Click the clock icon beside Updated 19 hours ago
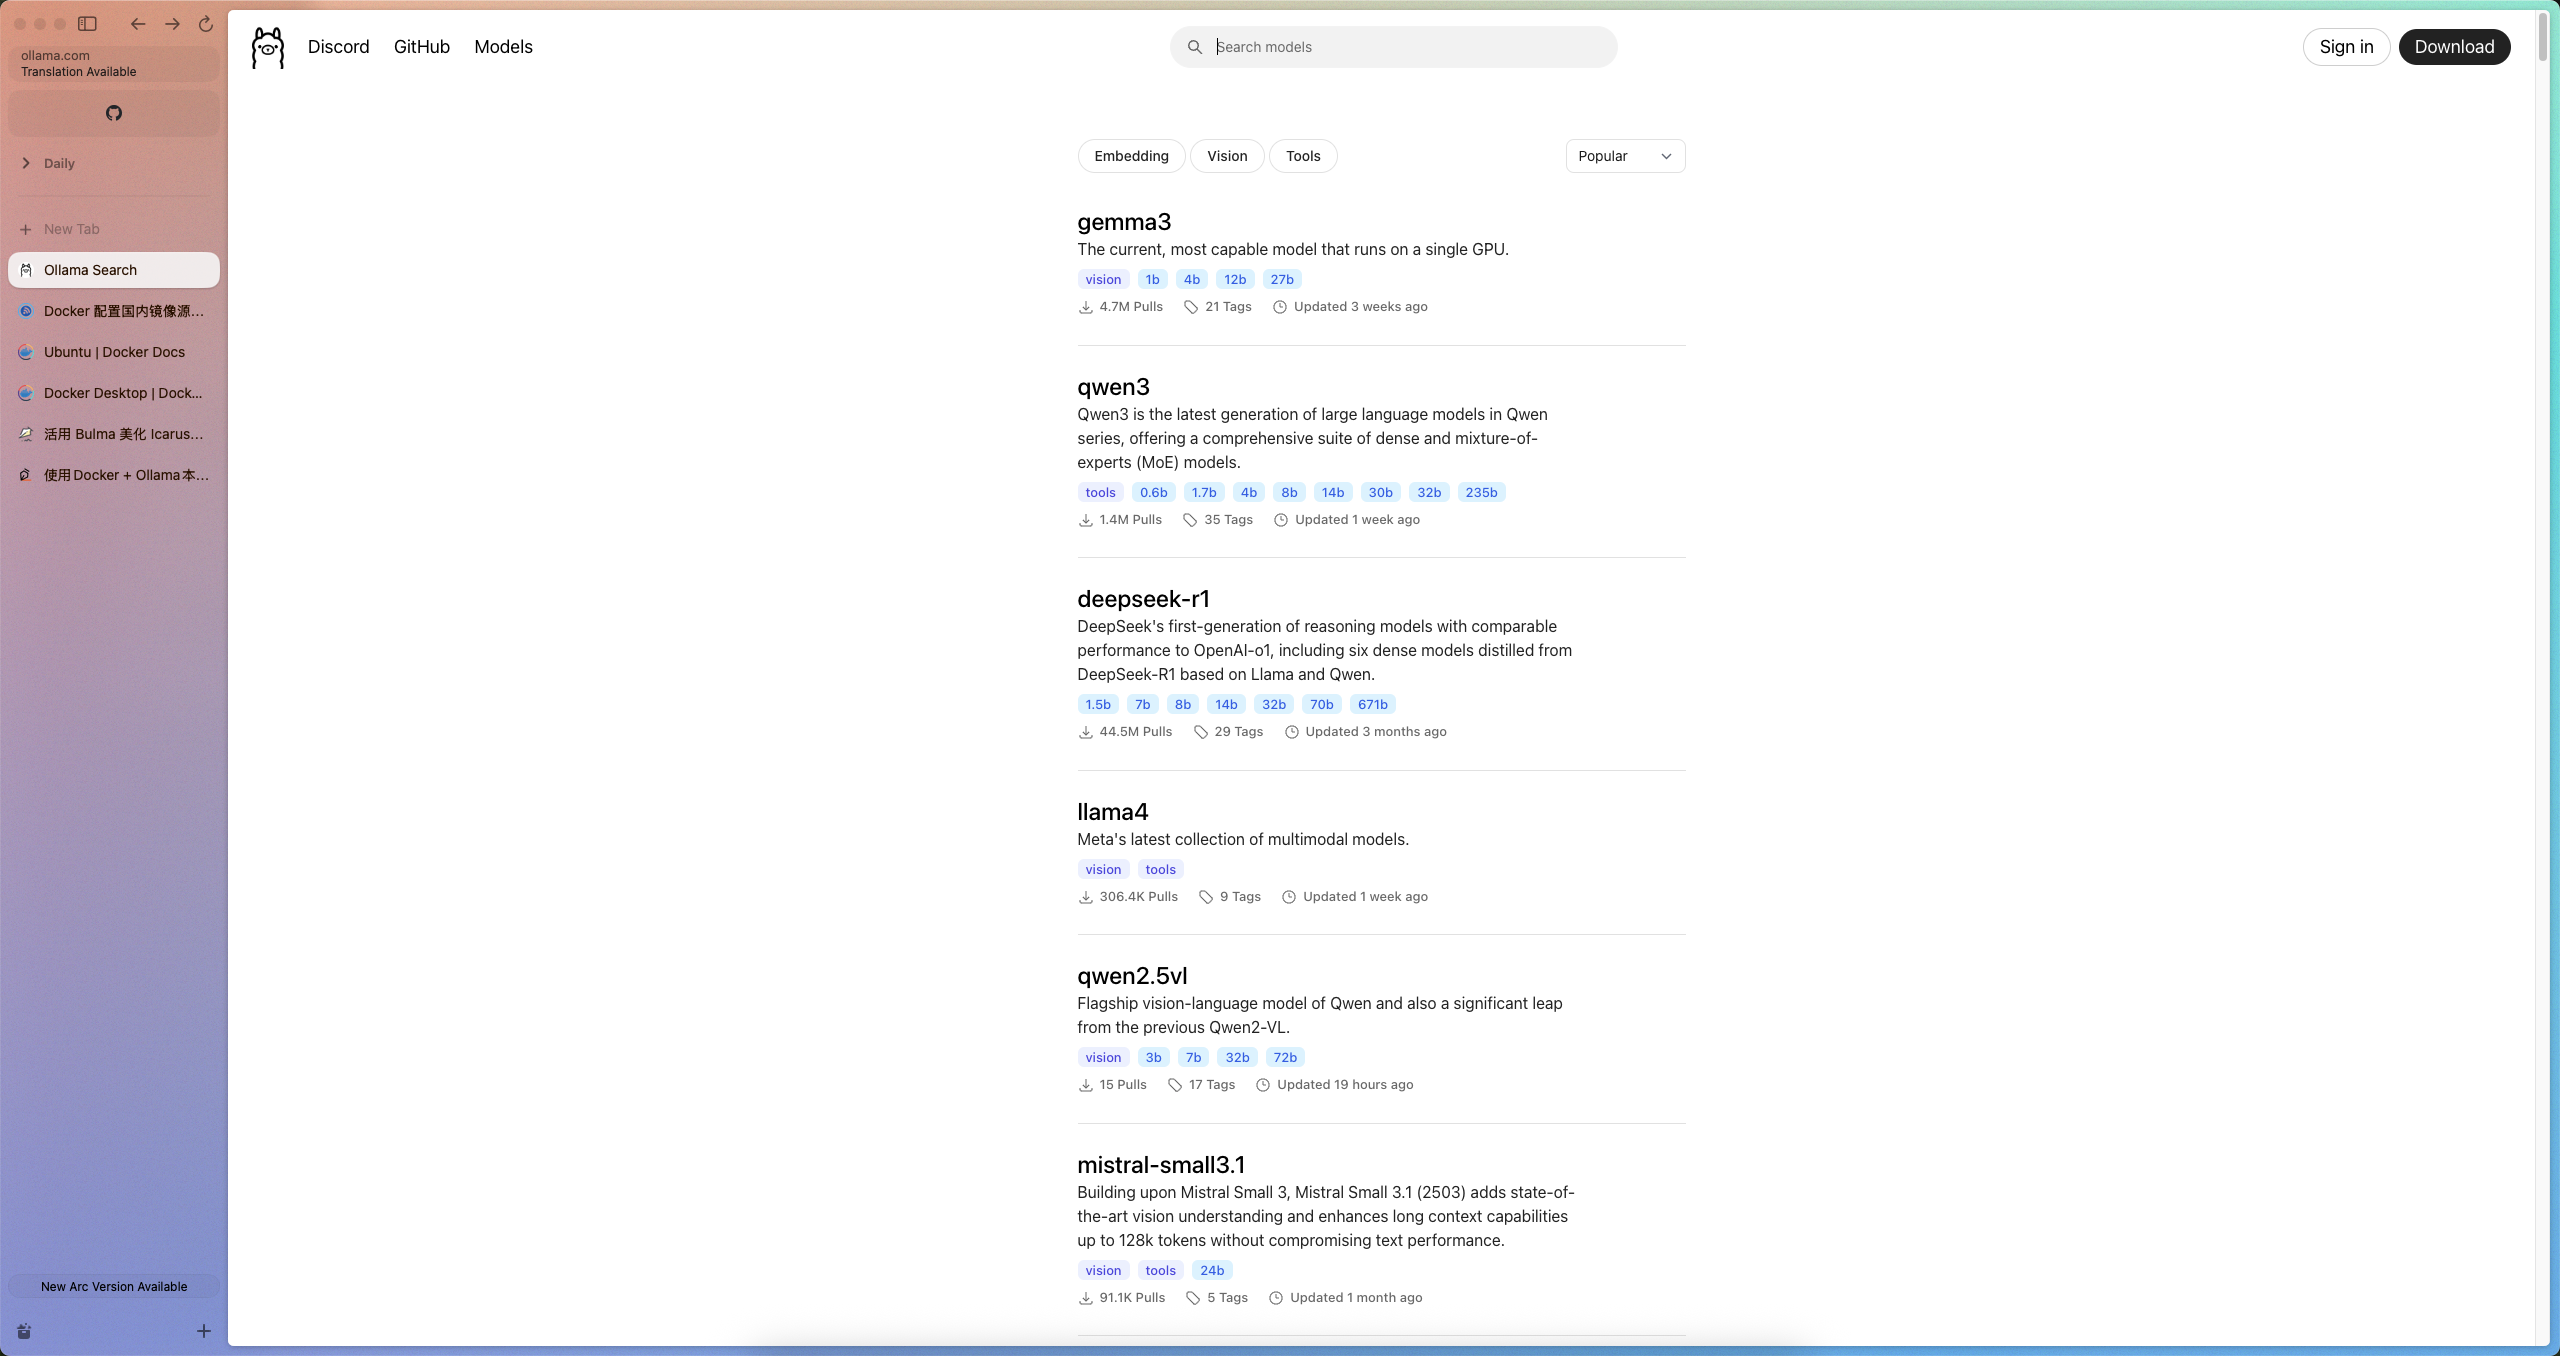 (x=1263, y=1085)
